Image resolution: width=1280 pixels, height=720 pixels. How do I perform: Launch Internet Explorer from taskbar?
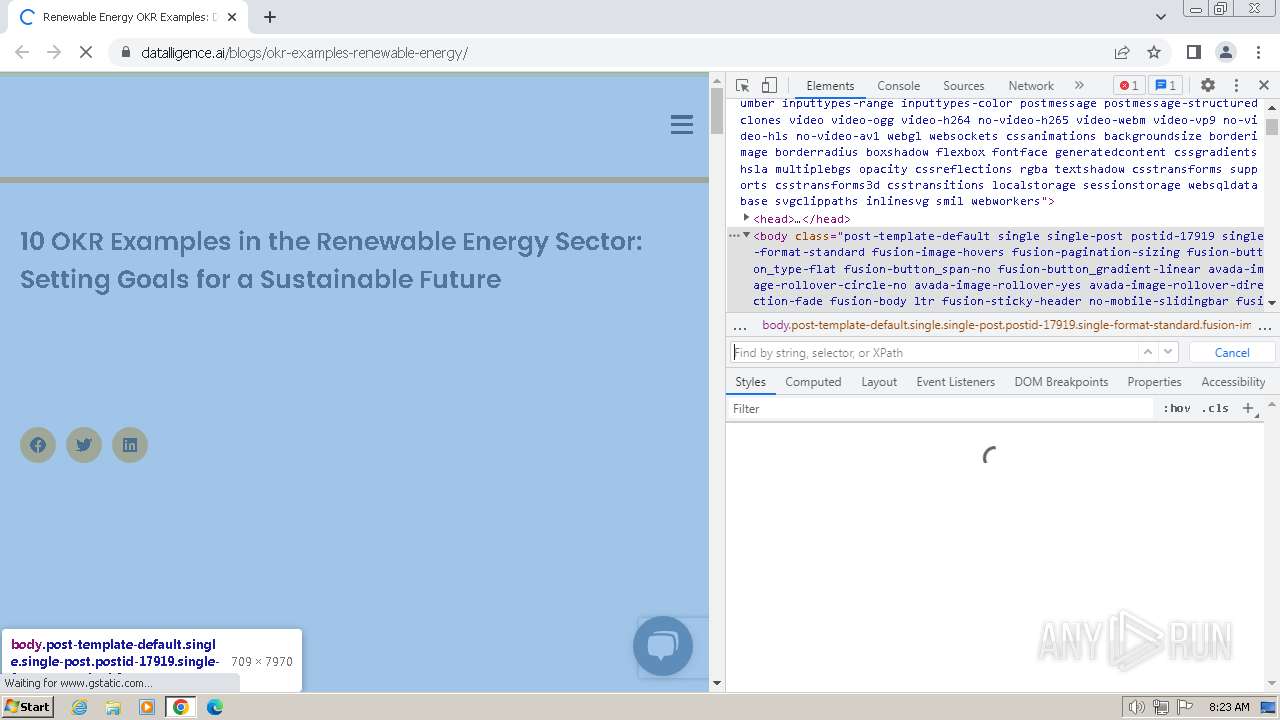(x=80, y=707)
